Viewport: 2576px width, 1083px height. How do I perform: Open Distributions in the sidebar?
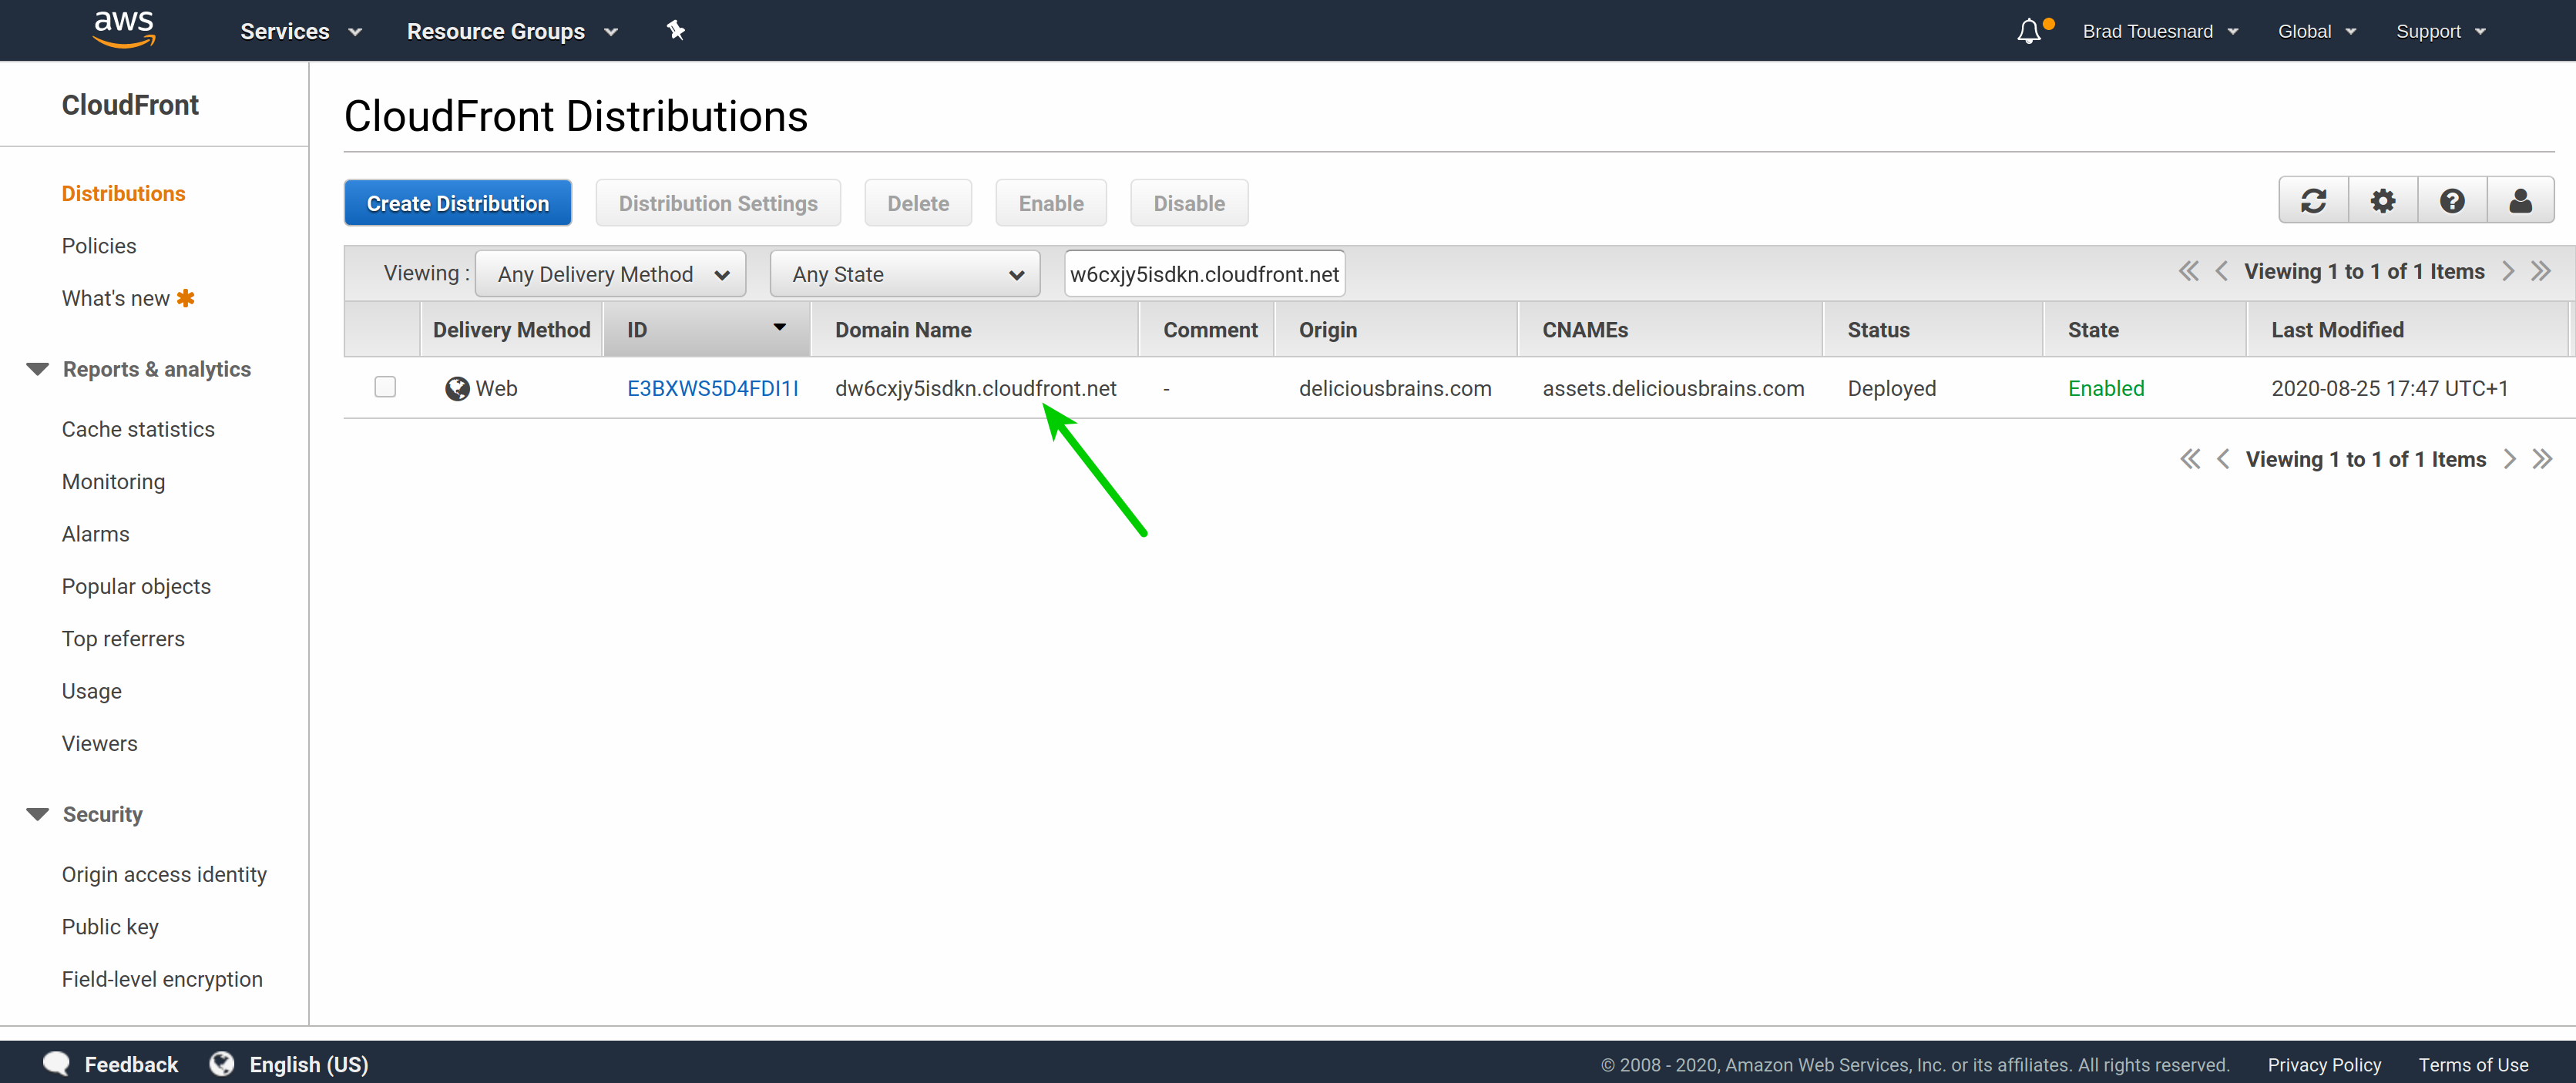(123, 193)
